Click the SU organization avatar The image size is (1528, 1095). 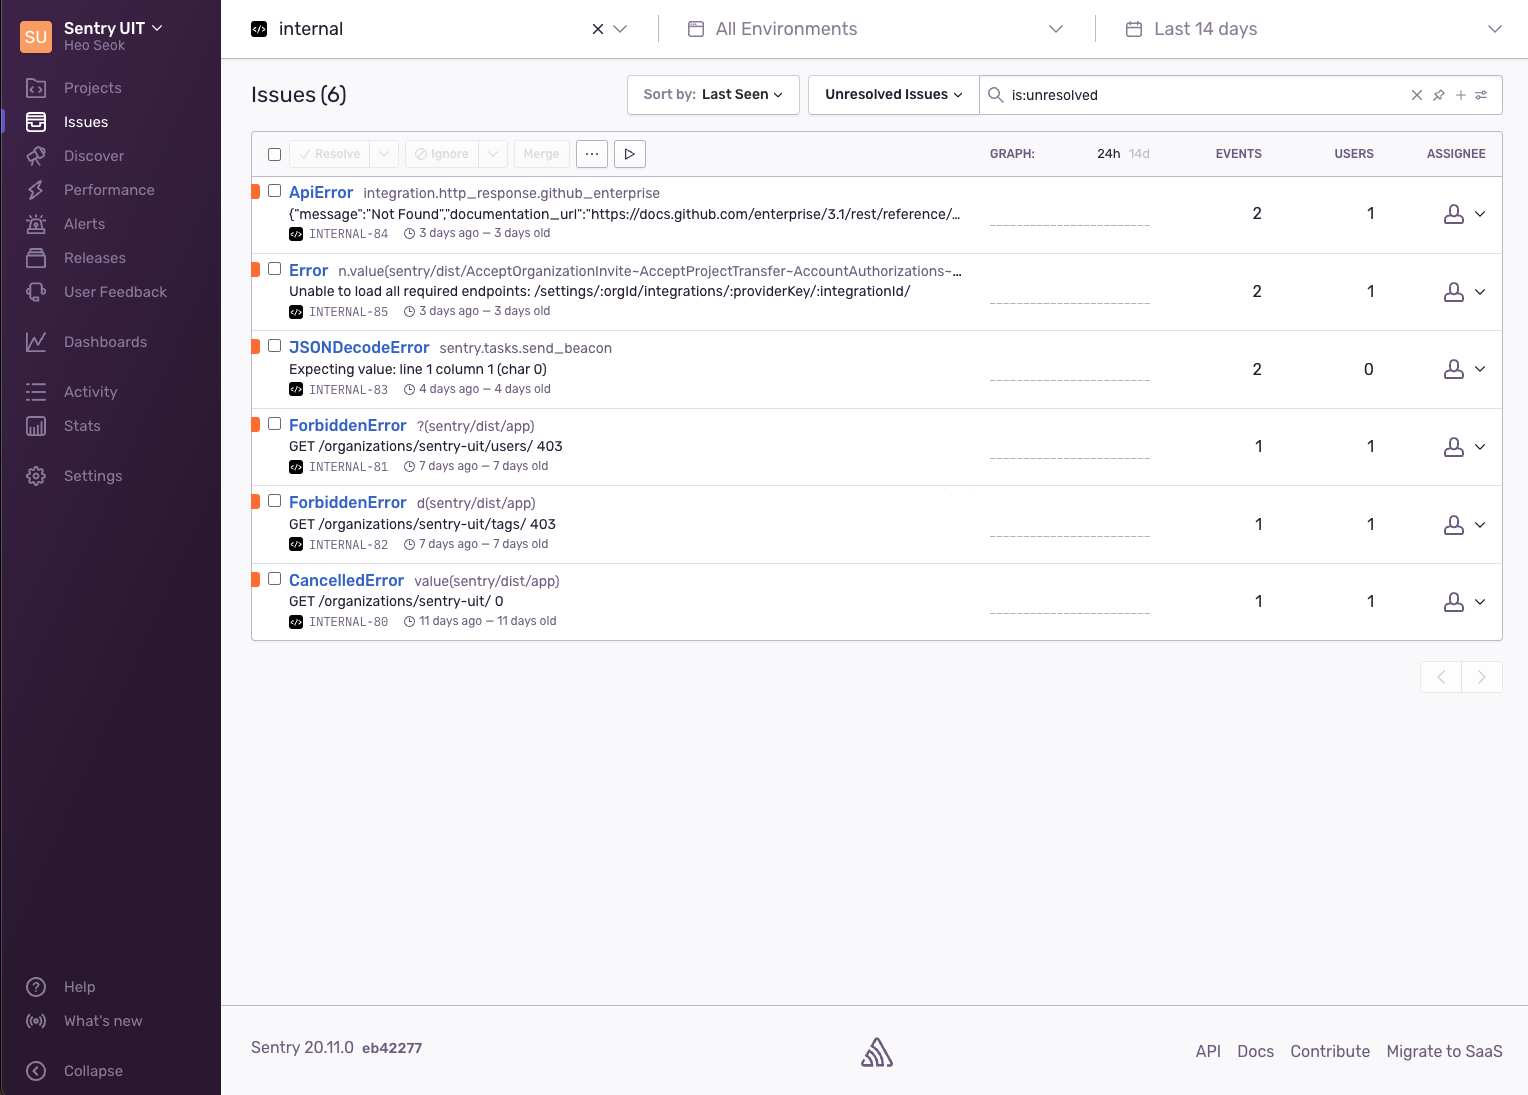(36, 37)
